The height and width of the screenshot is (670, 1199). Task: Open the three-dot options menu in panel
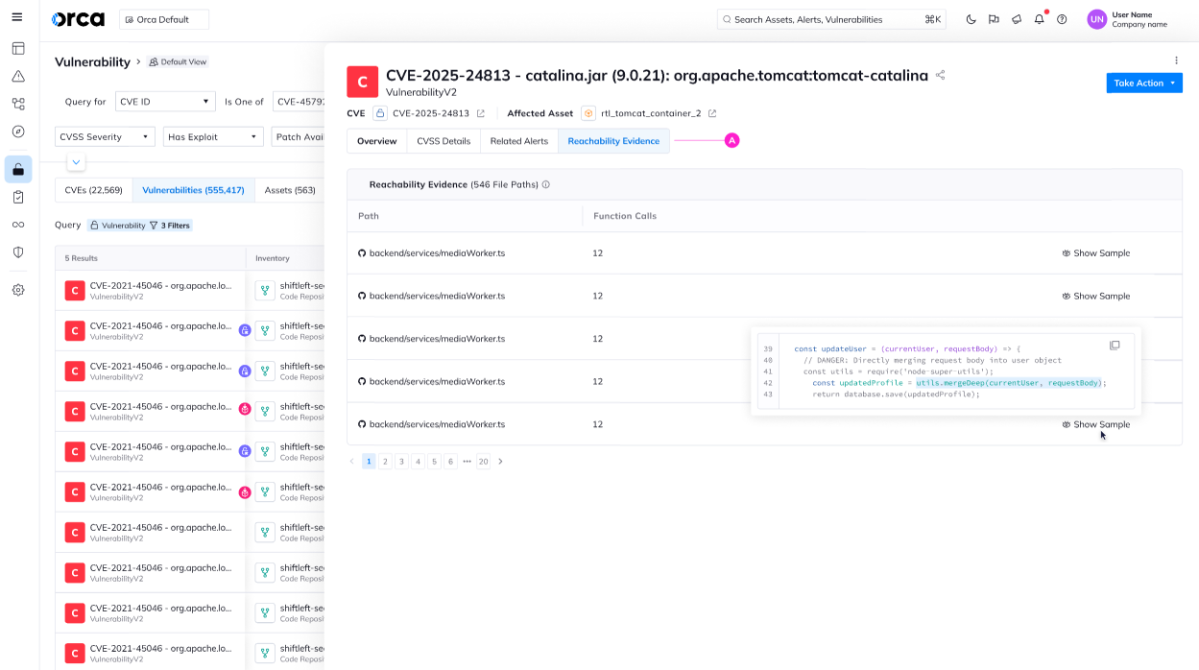coord(1177,61)
